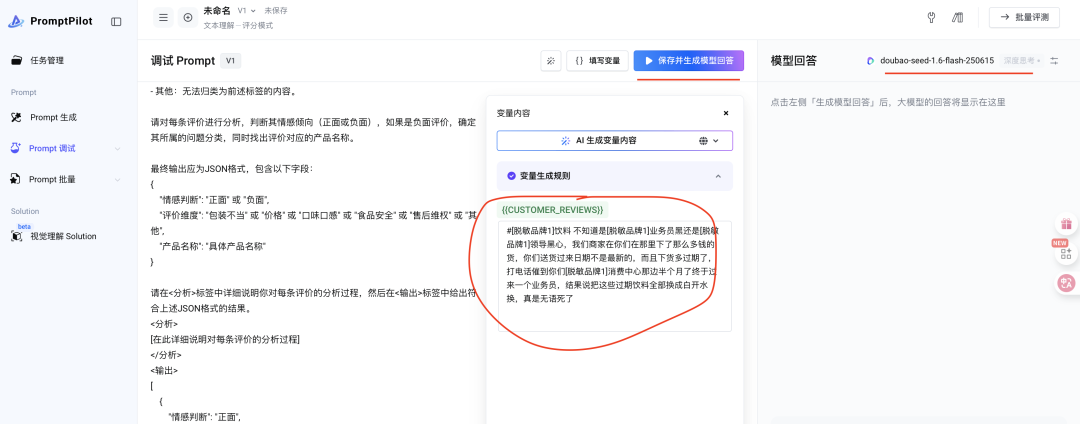Click the NEW grid icon on right edge

point(1066,254)
